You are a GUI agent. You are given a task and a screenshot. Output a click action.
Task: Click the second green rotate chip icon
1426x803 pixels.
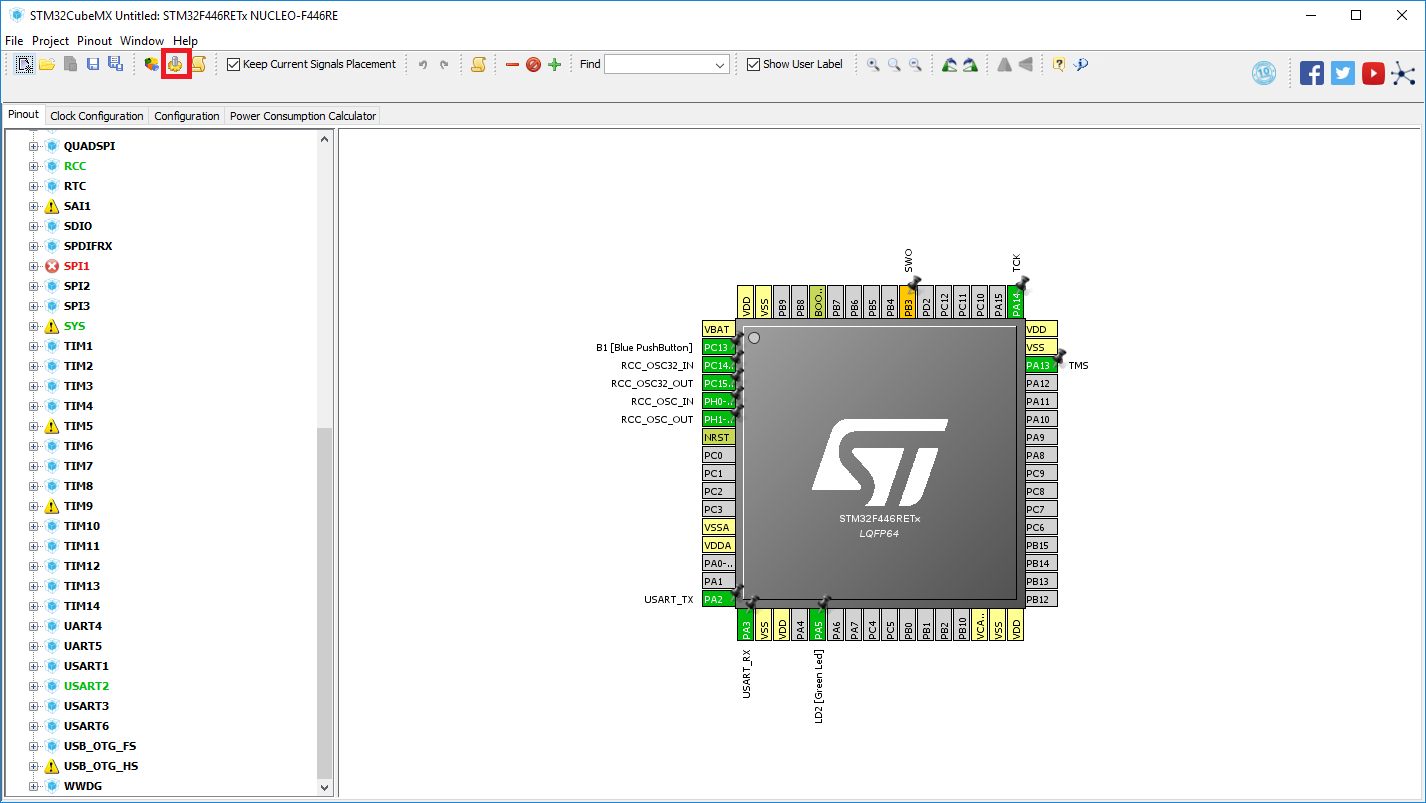(x=970, y=64)
